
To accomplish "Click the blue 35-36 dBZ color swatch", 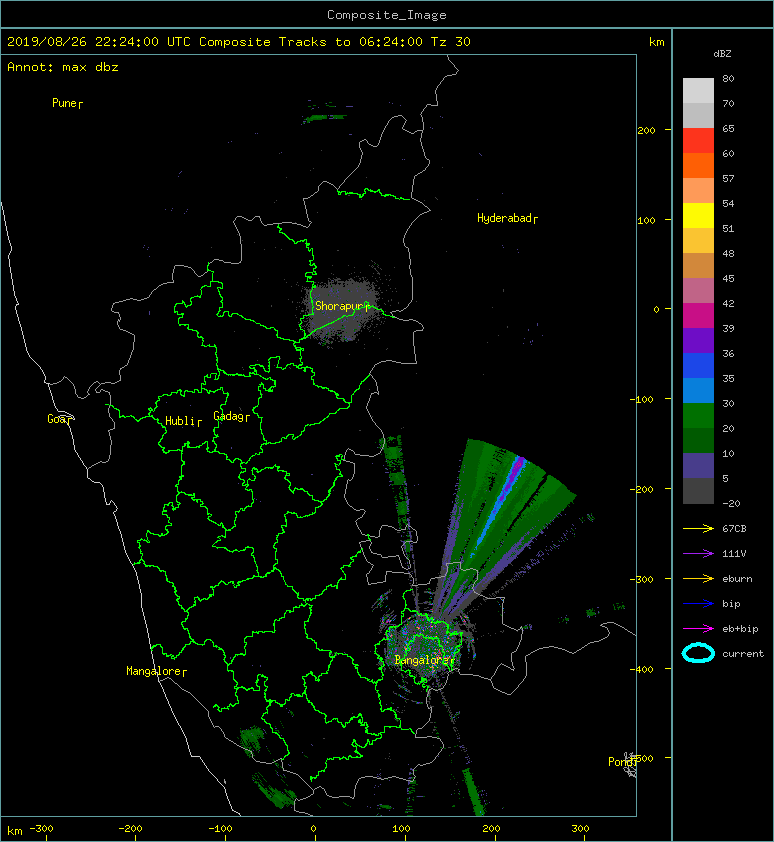I will [698, 366].
